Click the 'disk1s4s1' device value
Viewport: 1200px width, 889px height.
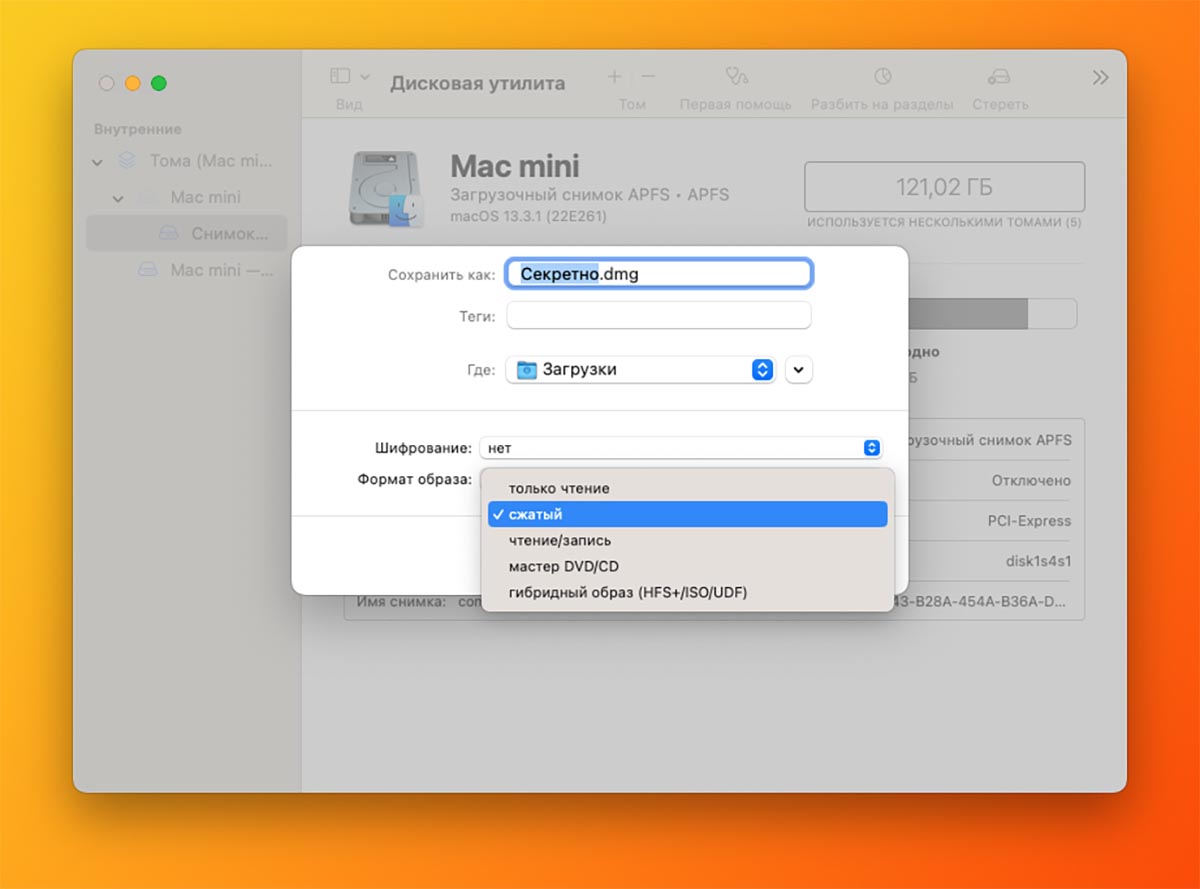(1038, 561)
